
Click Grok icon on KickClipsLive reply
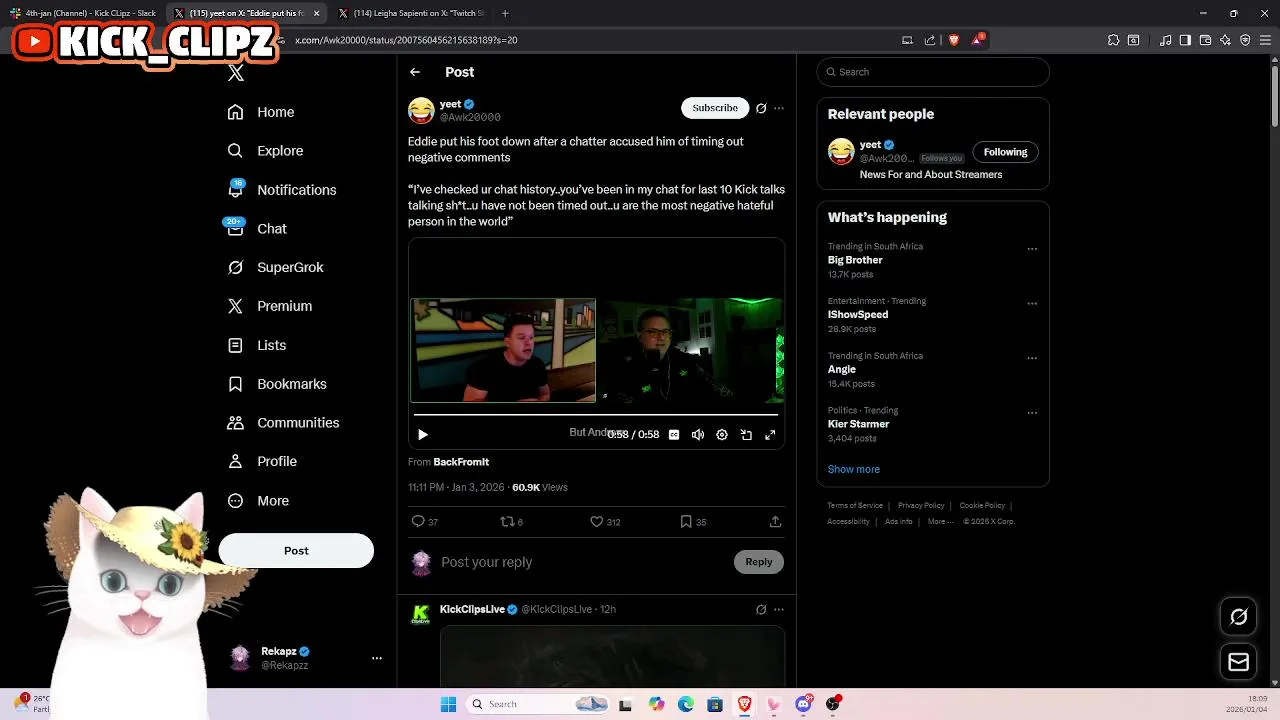click(761, 609)
